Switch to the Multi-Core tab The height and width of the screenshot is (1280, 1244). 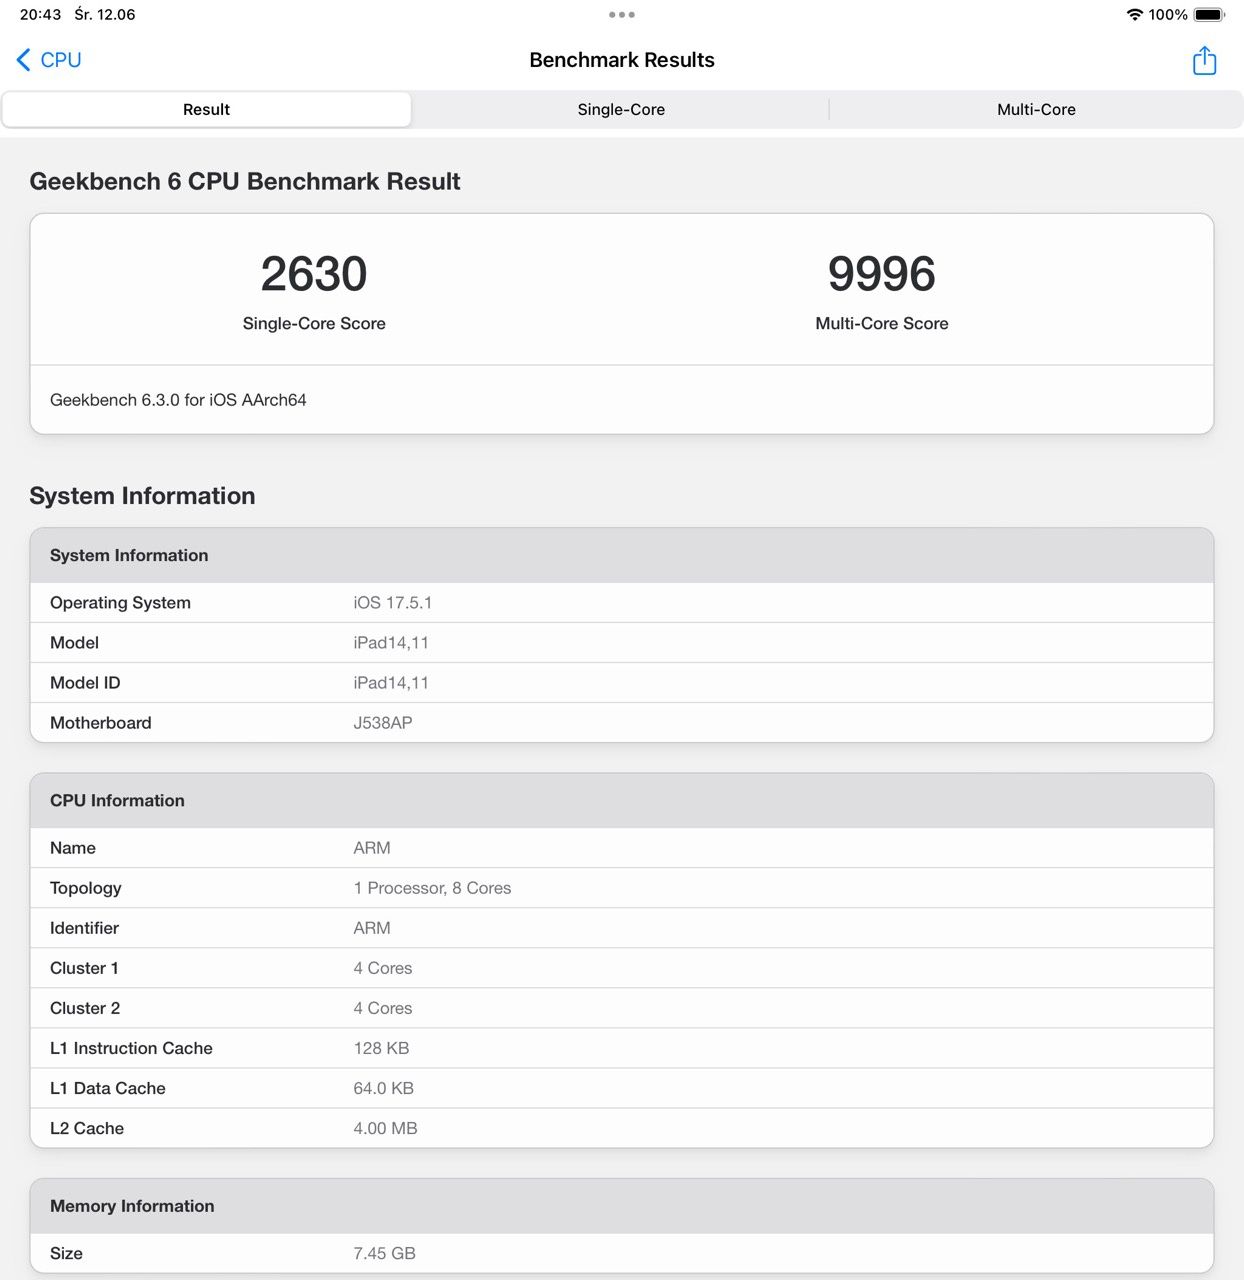pyautogui.click(x=1036, y=110)
